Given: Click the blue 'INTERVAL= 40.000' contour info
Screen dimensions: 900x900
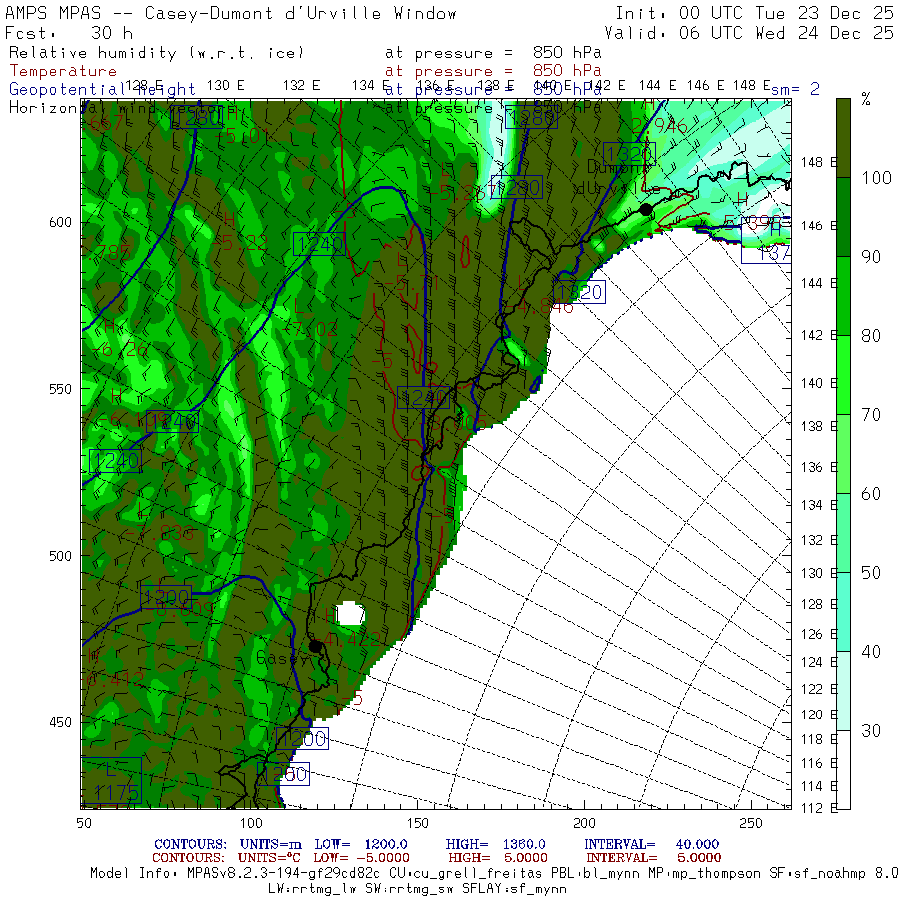Looking at the screenshot, I should click(651, 844).
